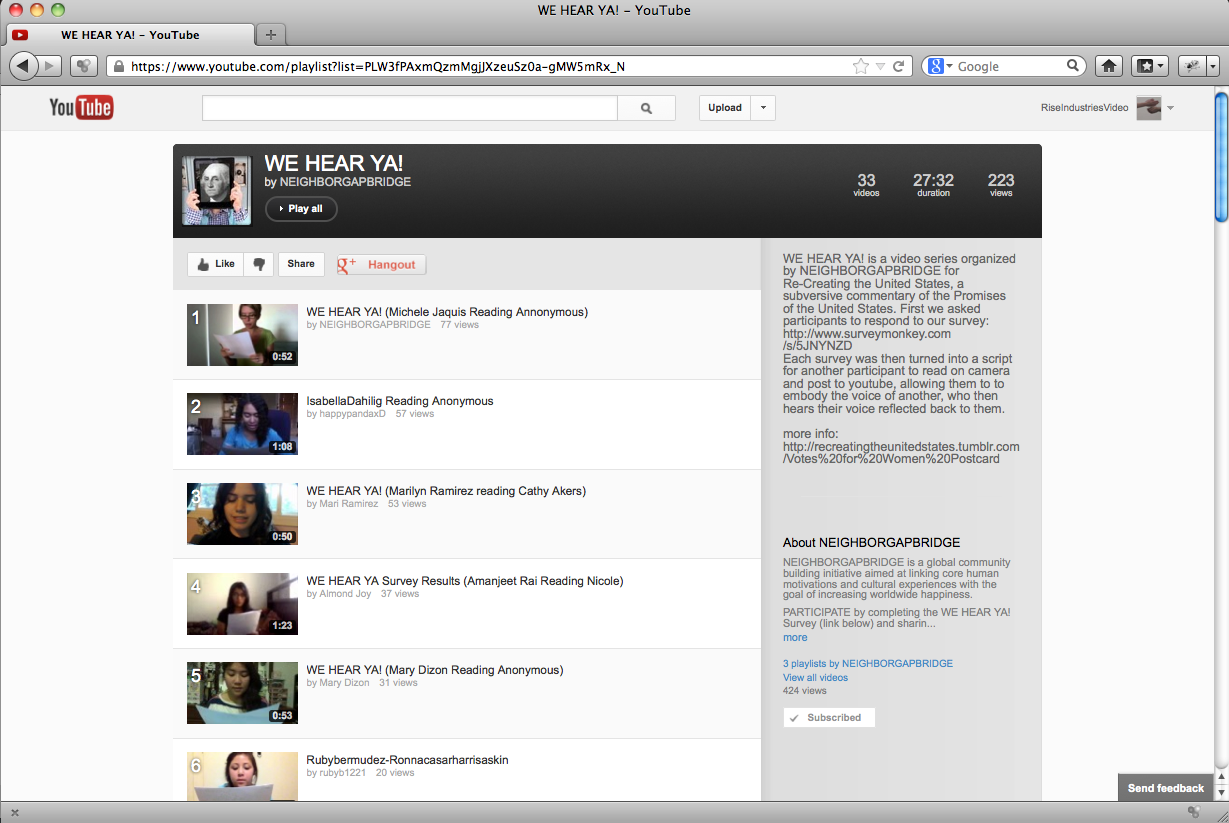The image size is (1229, 823).
Task: Open 'Rubybermudez-Ronnacasarharrisaskin' title
Action: tap(407, 760)
